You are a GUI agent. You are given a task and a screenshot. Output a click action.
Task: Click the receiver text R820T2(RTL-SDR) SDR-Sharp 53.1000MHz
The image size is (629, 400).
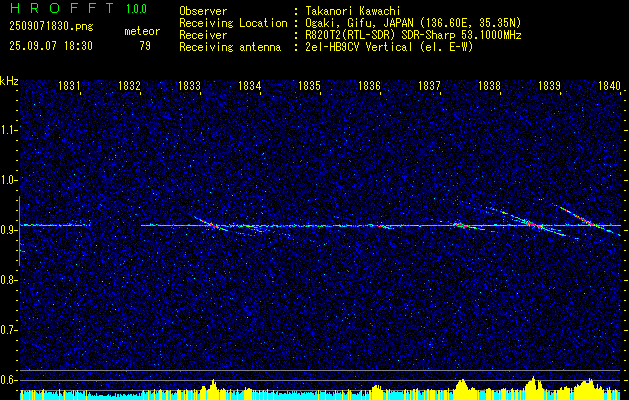pos(413,35)
